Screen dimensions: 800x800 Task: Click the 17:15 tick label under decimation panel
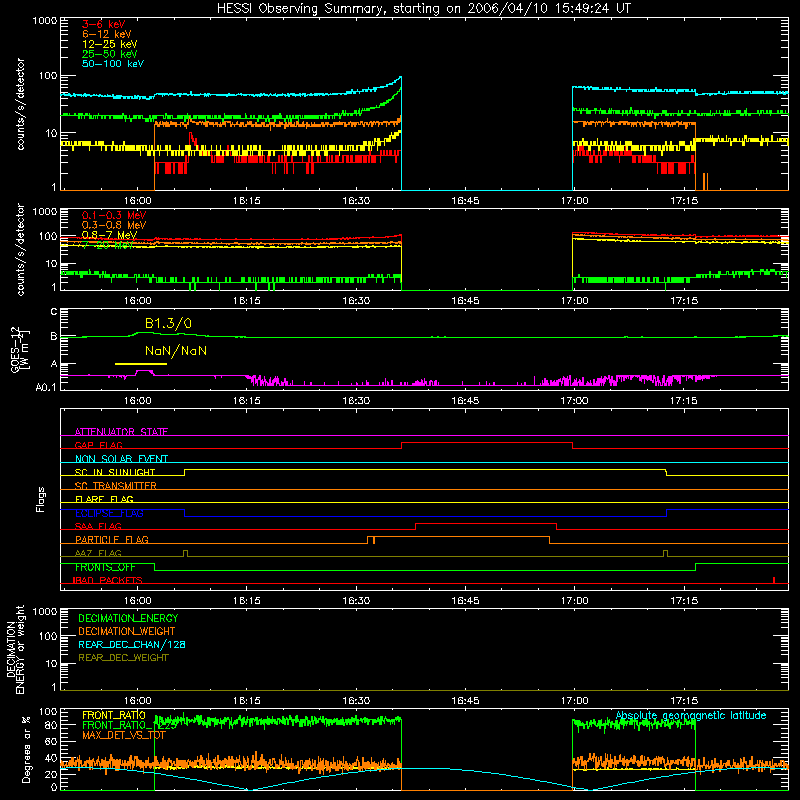pos(684,701)
